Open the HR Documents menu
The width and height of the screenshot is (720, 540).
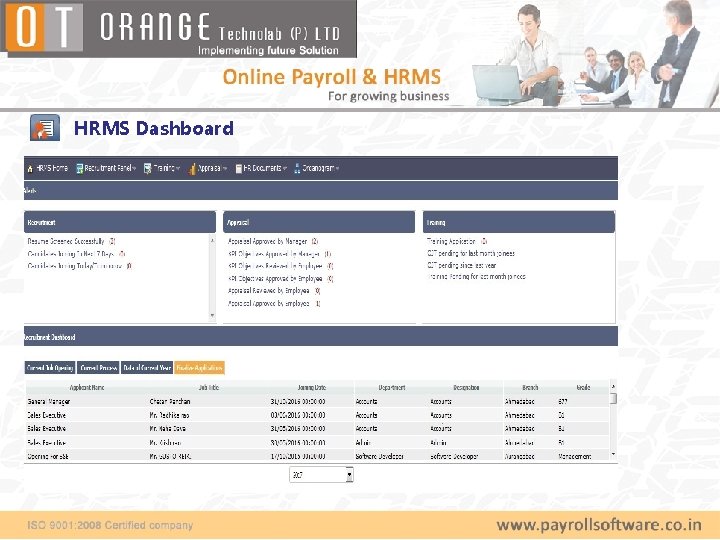[x=261, y=169]
